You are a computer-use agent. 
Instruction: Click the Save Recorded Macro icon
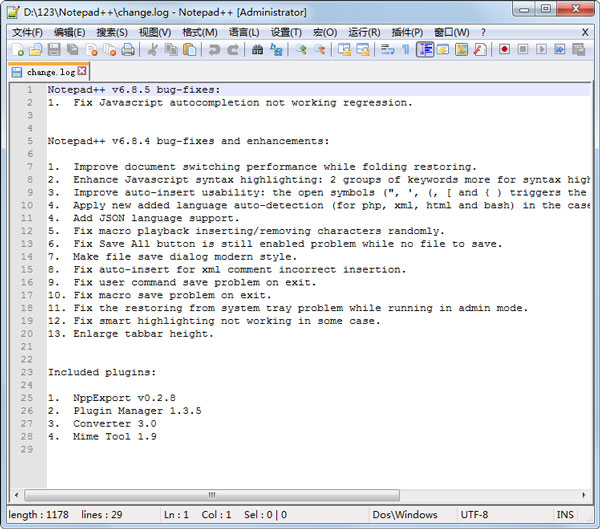(x=578, y=50)
